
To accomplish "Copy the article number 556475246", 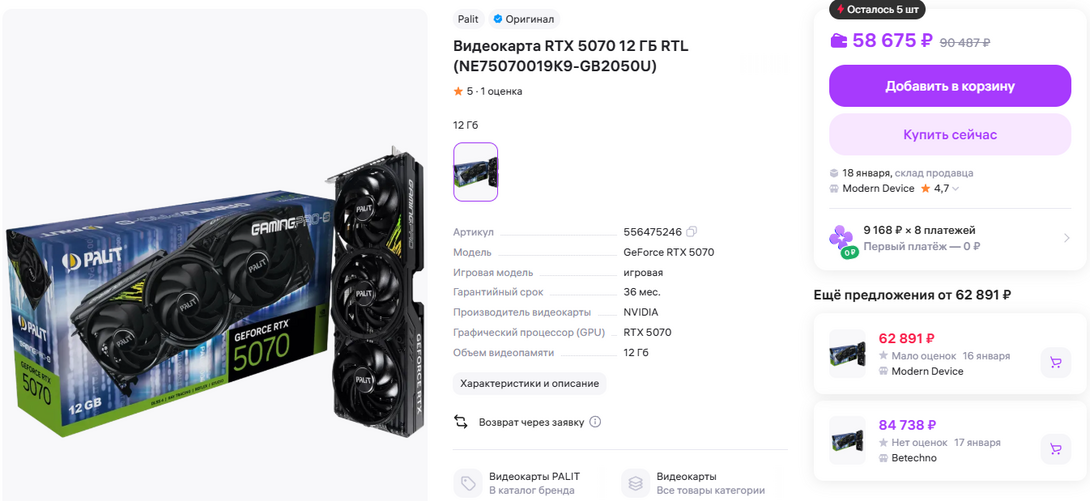I will 691,231.
